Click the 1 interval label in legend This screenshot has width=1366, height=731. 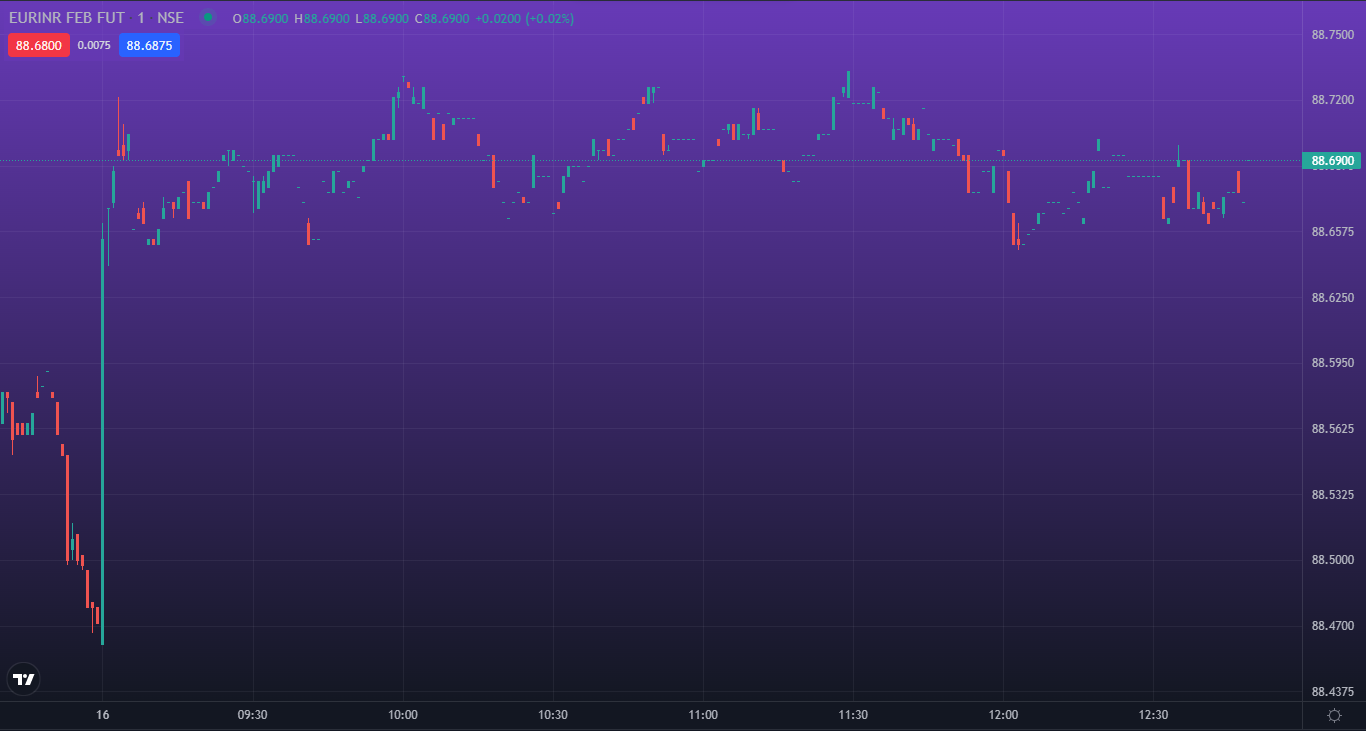(141, 18)
